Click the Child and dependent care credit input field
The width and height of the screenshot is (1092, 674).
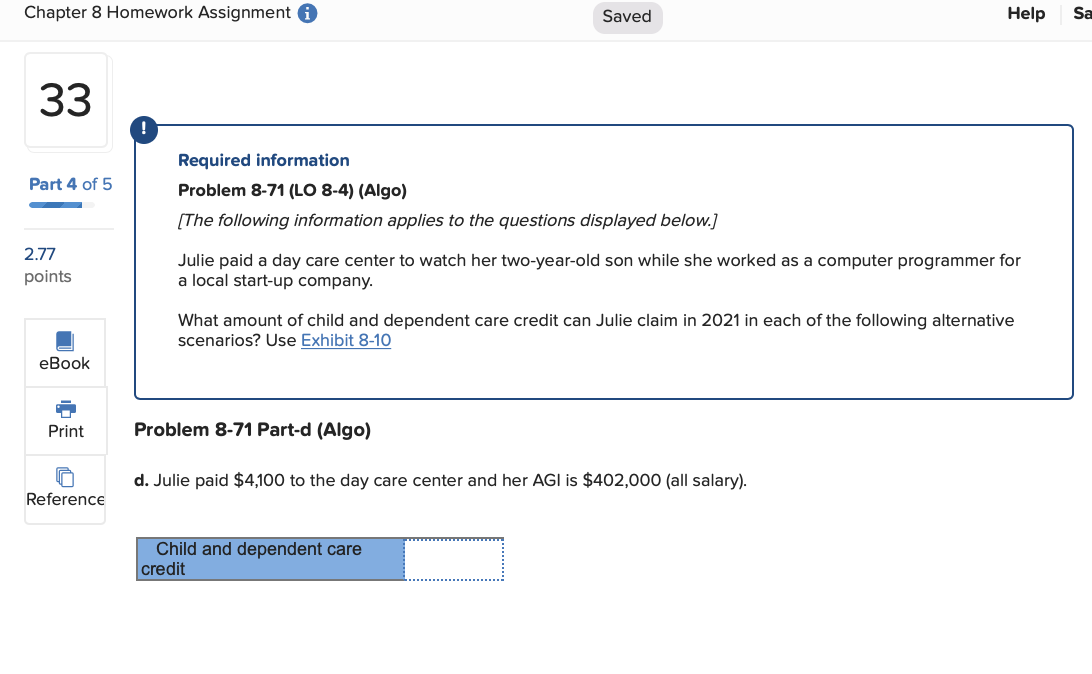tap(454, 559)
